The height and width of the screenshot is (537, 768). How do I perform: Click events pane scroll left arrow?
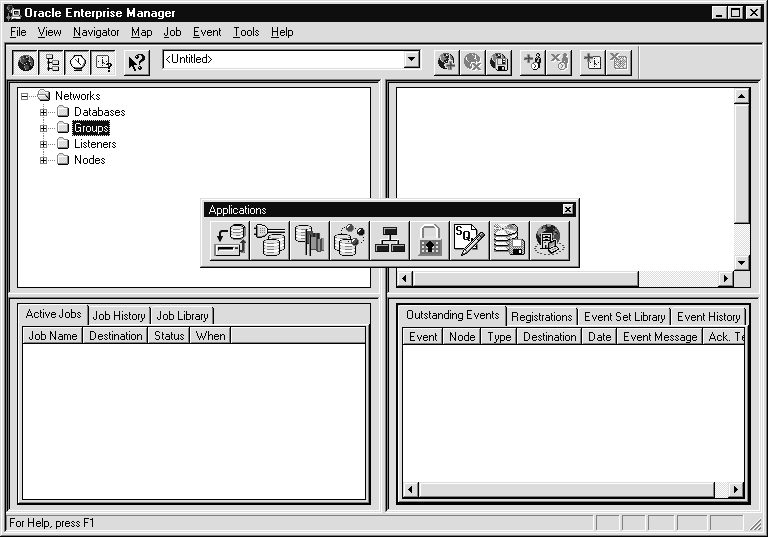pyautogui.click(x=410, y=489)
